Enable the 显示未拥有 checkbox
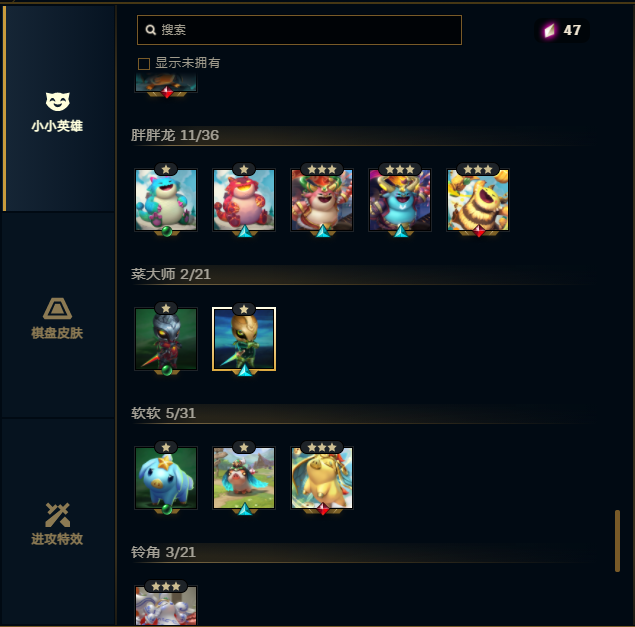 pyautogui.click(x=144, y=64)
